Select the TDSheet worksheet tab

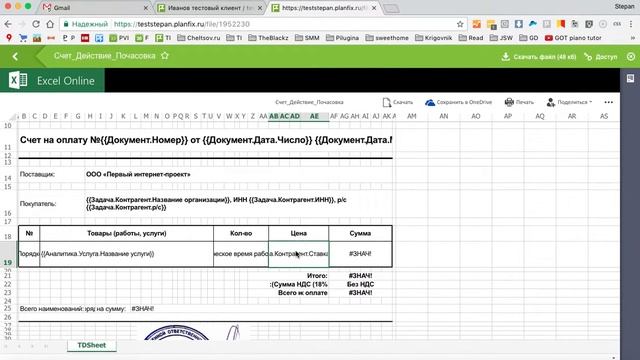[x=92, y=345]
